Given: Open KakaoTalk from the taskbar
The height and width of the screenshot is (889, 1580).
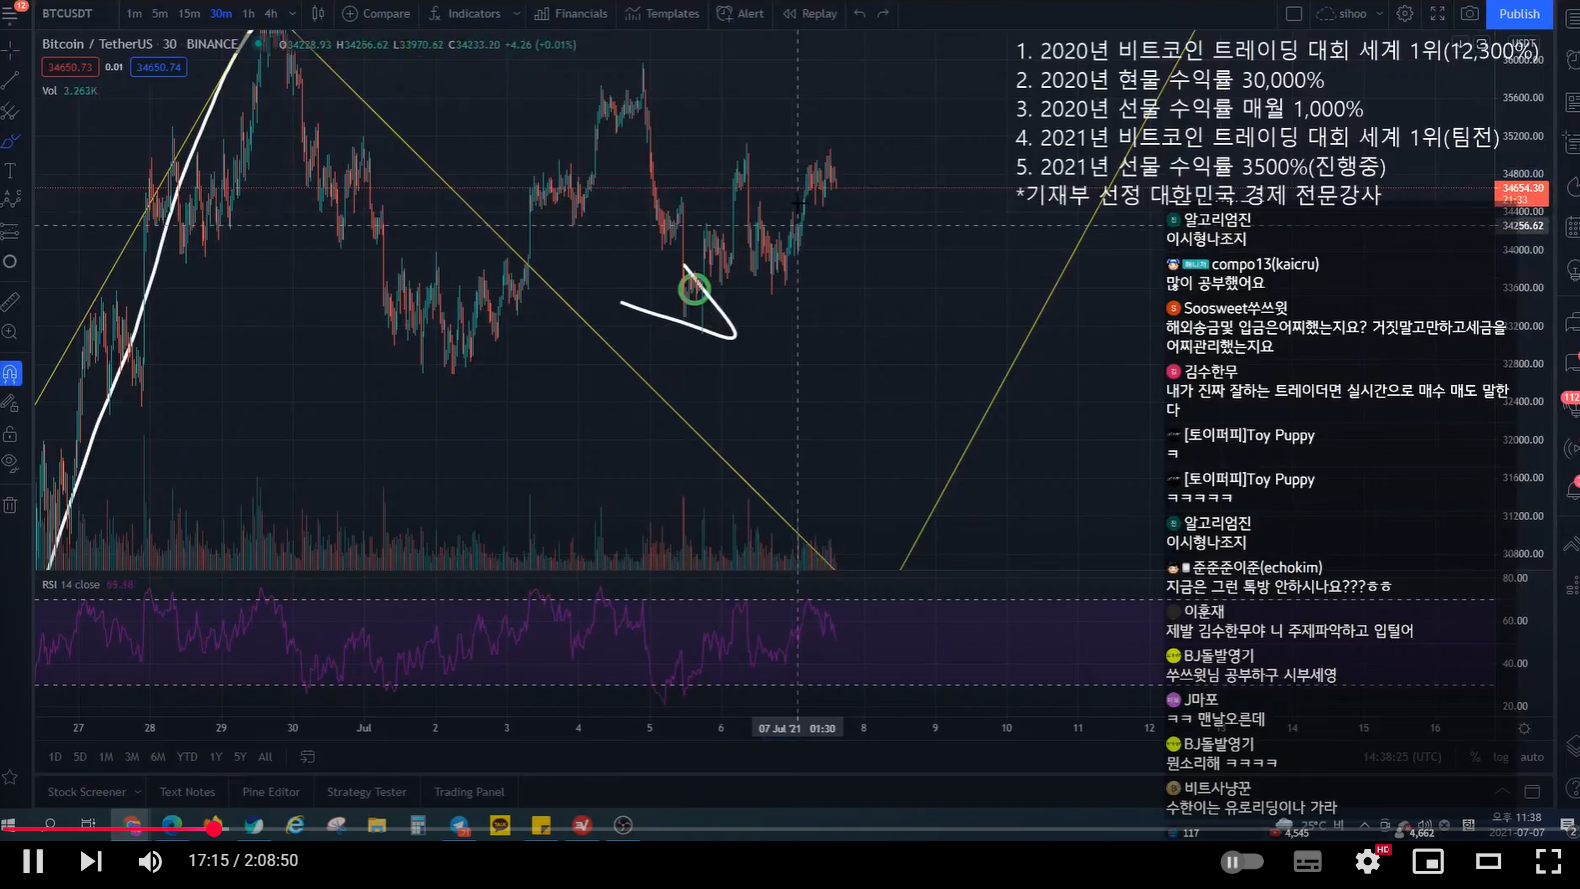Looking at the screenshot, I should coord(500,825).
